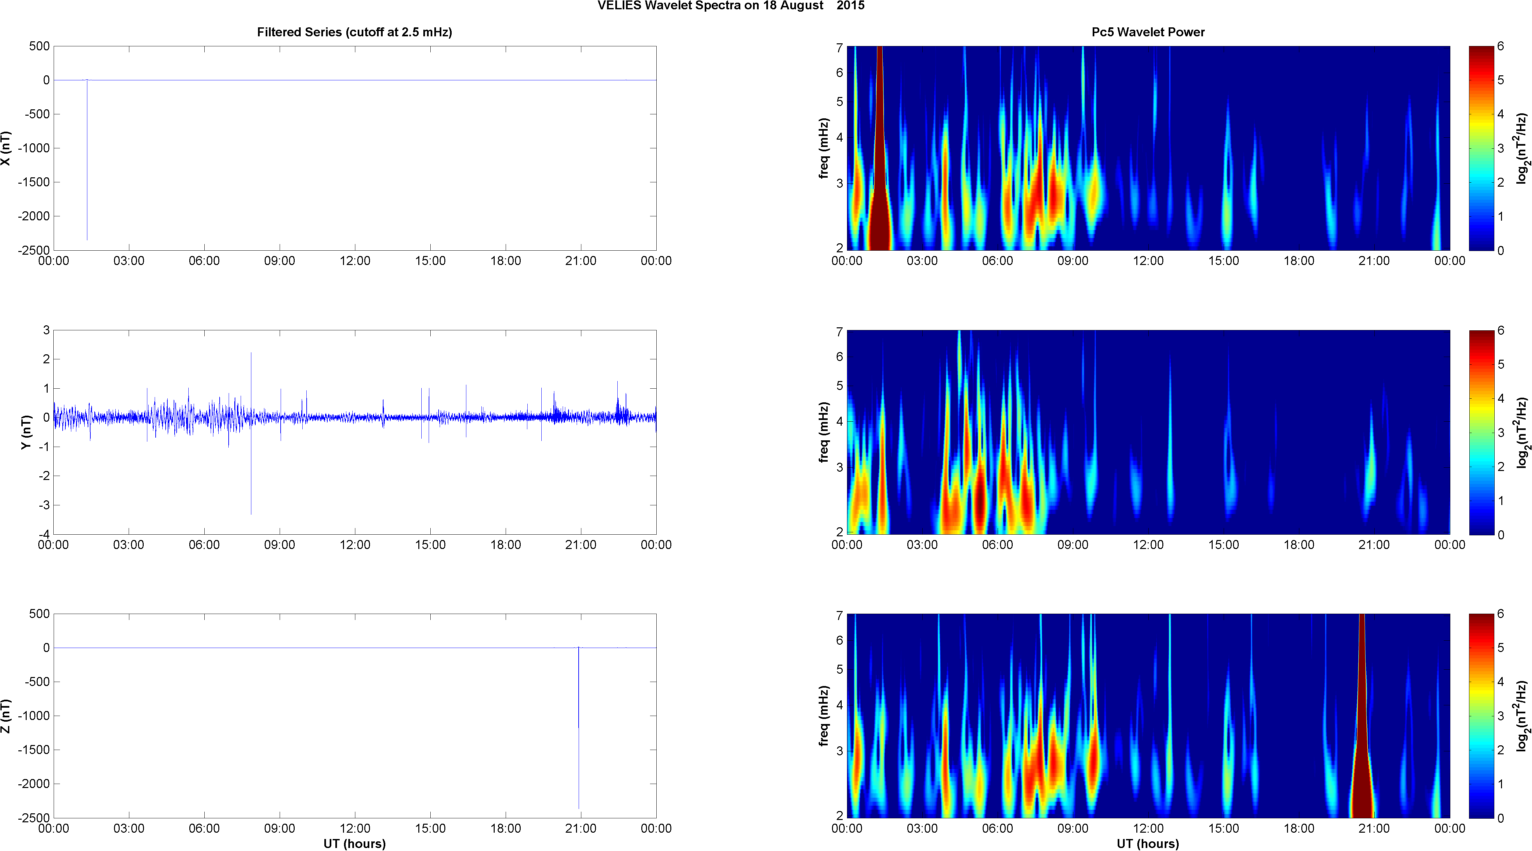
Task: Click the tall spike near 08:00 in the Y series
Action: (251, 433)
